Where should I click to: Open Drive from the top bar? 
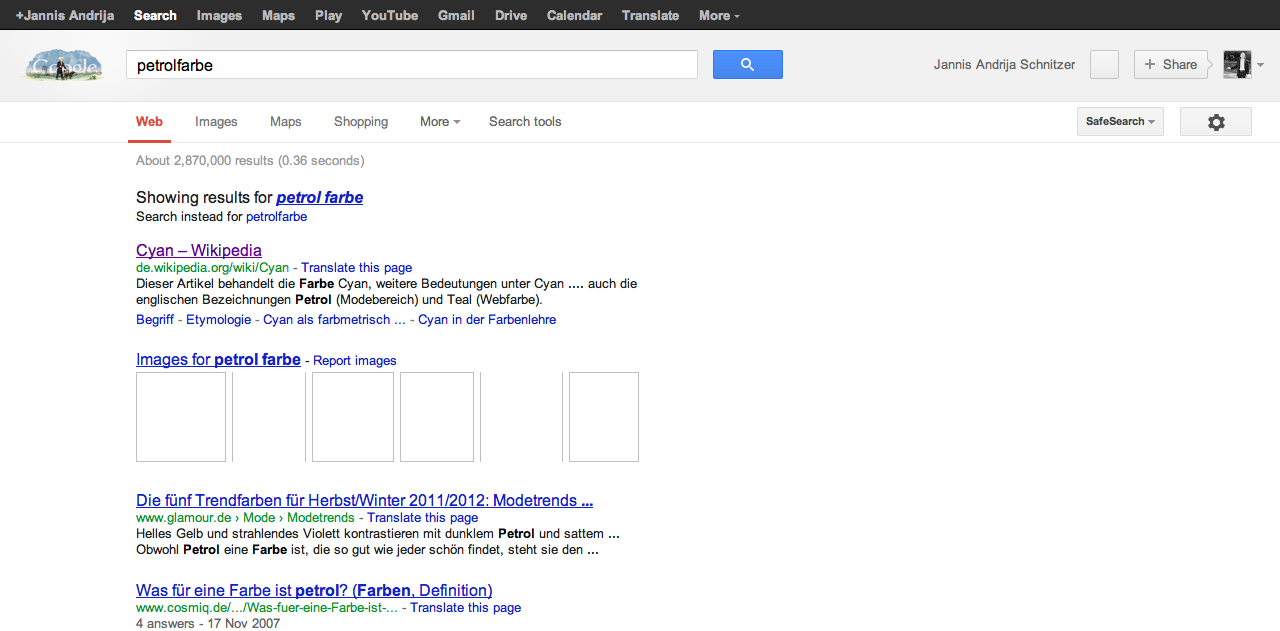coord(511,15)
